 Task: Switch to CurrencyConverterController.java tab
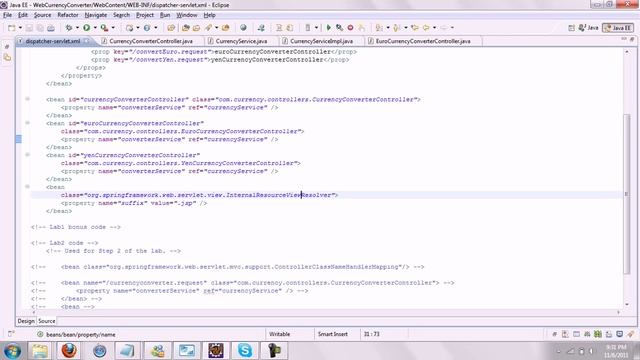click(151, 41)
